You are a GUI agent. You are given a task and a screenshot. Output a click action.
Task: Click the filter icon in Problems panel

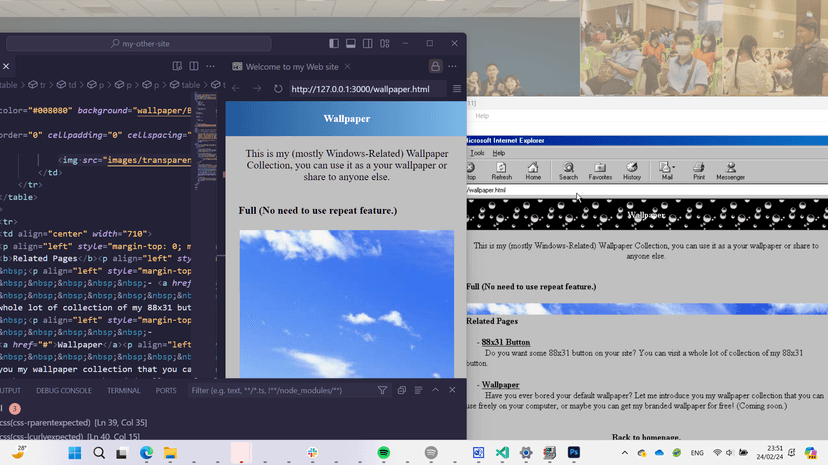click(383, 390)
